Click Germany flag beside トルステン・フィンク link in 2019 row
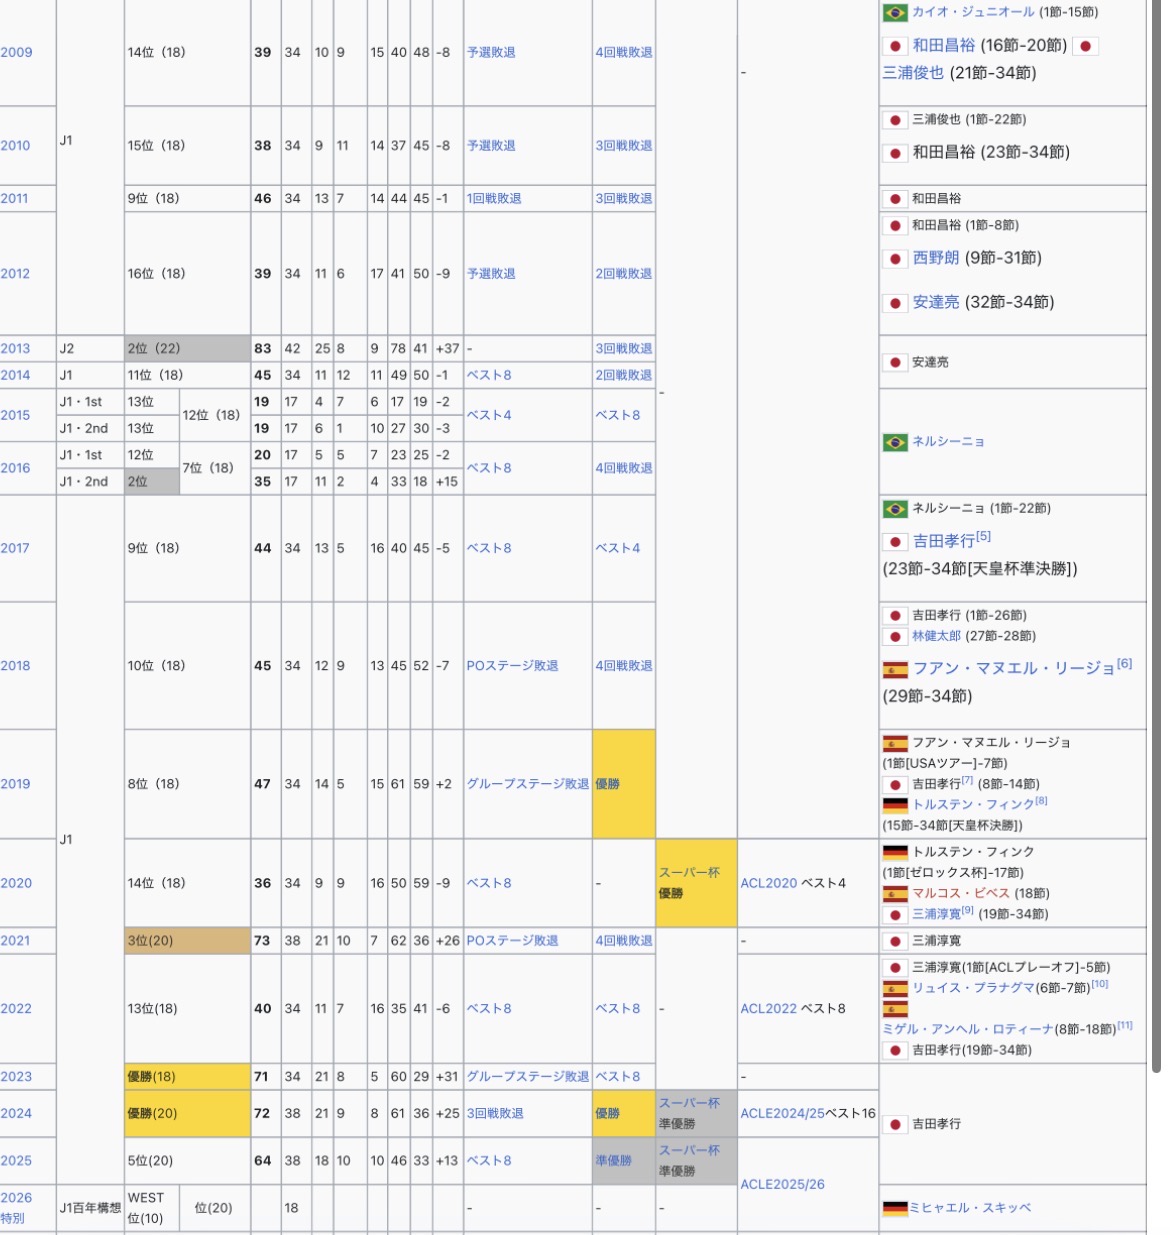Viewport: 1170px width, 1235px height. tap(895, 805)
